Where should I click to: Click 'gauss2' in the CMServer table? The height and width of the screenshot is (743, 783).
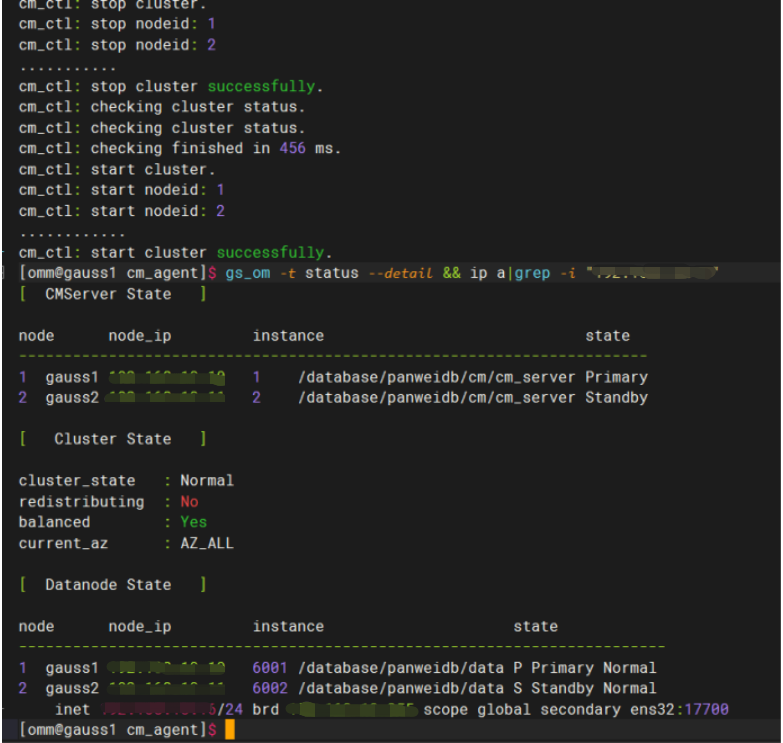point(72,398)
